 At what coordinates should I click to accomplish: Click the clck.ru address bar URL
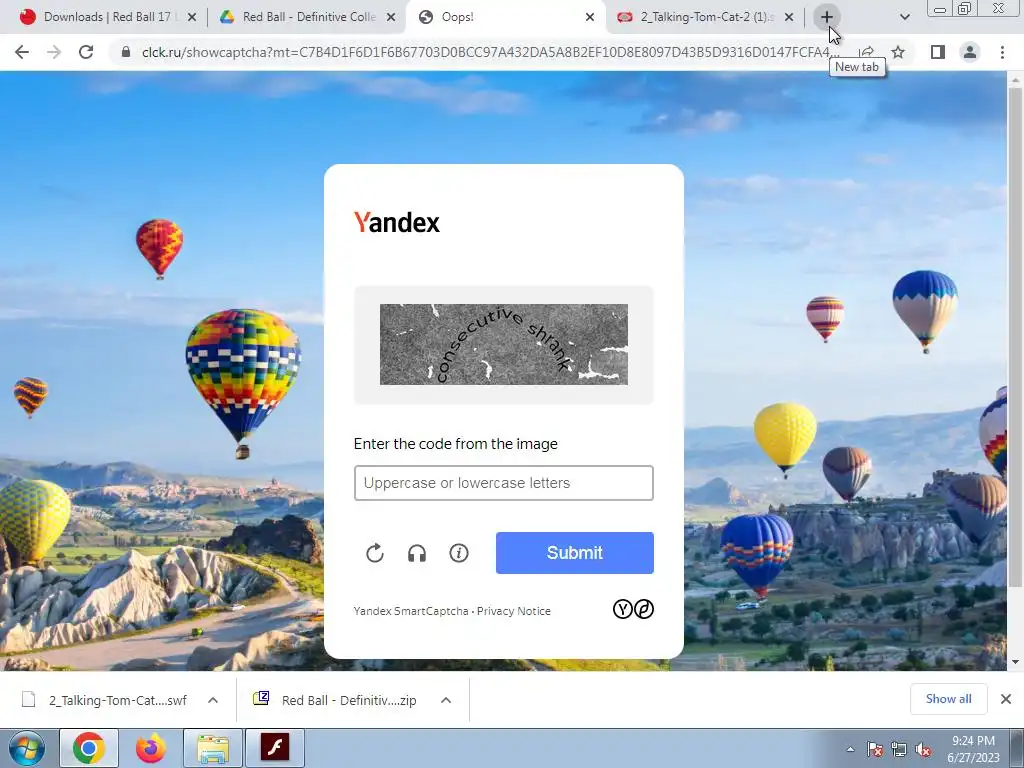(x=487, y=52)
